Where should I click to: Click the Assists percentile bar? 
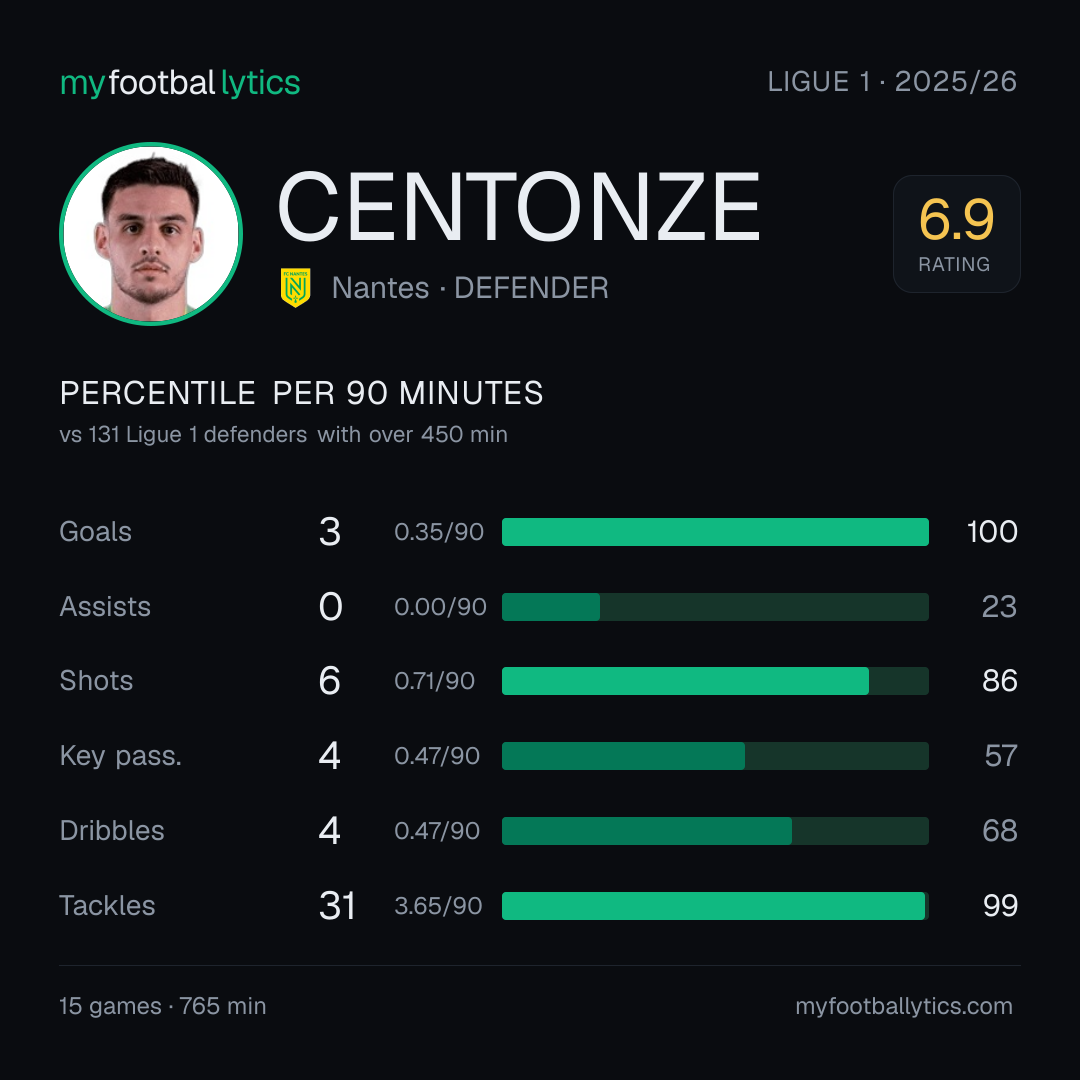point(715,607)
